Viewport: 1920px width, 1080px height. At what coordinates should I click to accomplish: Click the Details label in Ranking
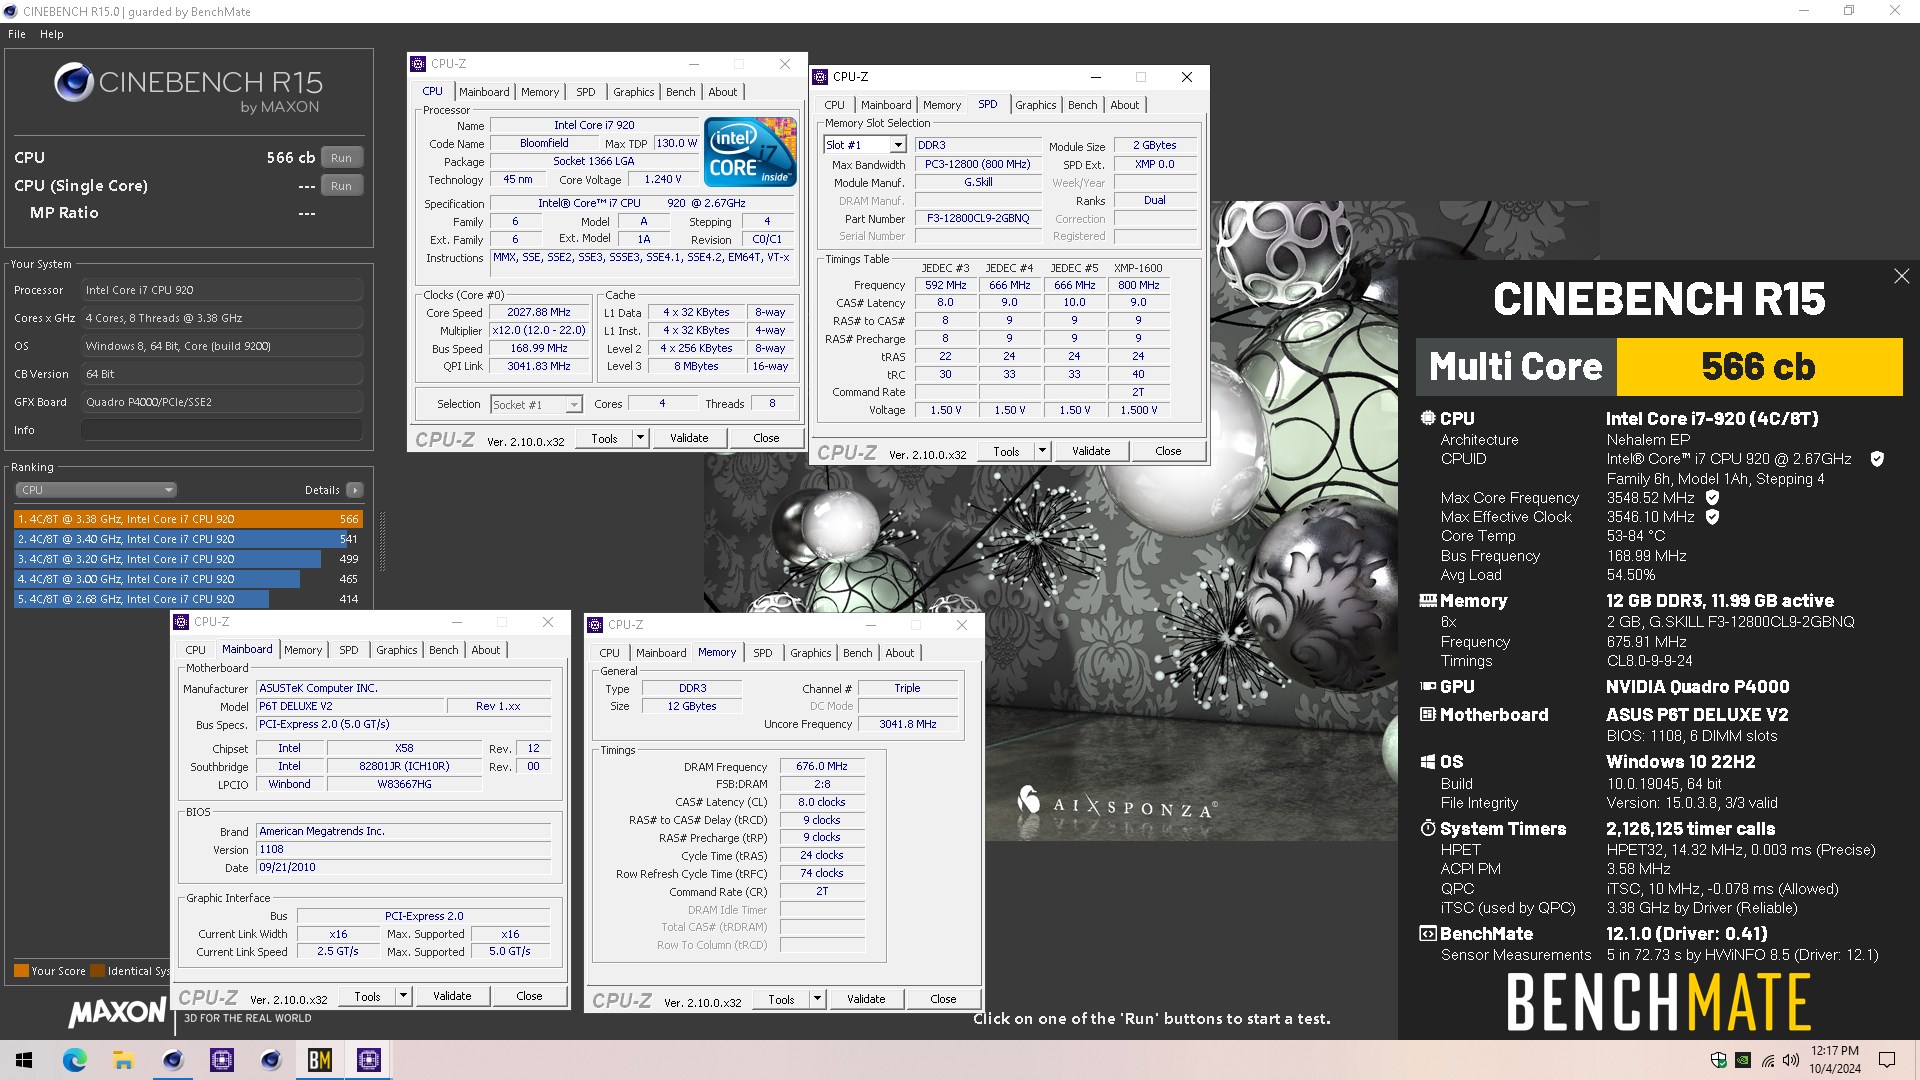pyautogui.click(x=322, y=490)
